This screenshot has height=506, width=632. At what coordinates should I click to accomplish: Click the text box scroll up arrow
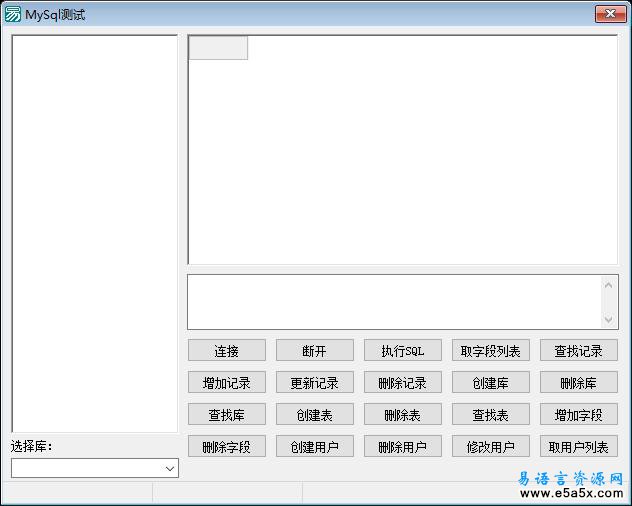point(609,285)
